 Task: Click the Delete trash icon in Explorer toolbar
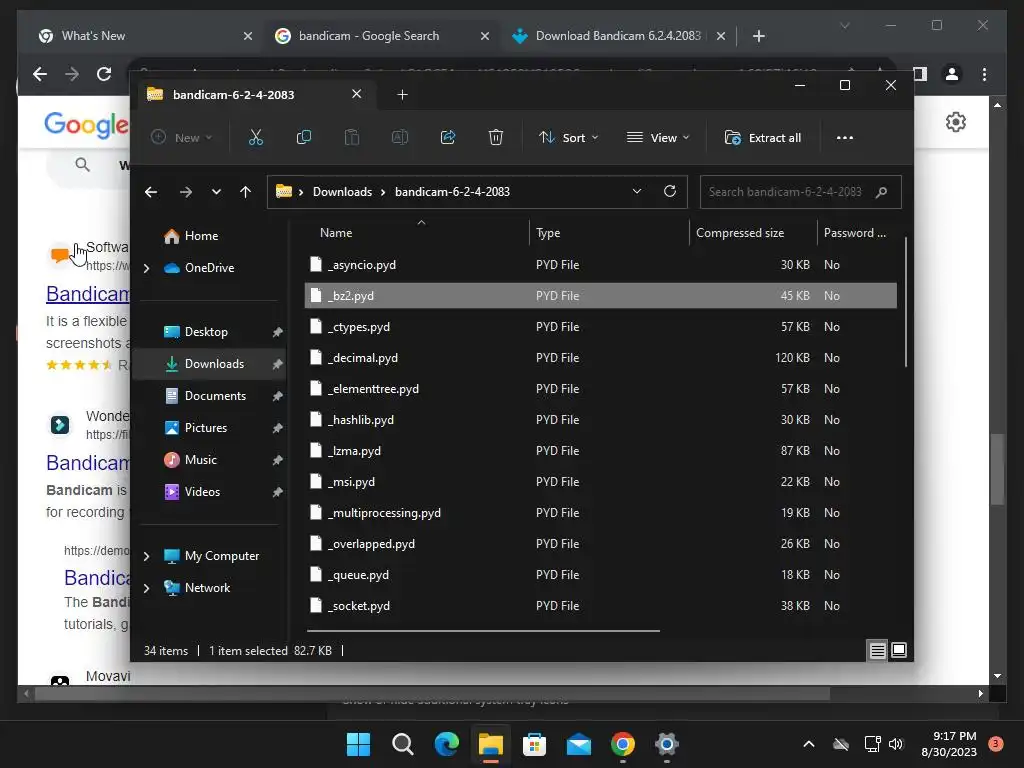point(496,138)
